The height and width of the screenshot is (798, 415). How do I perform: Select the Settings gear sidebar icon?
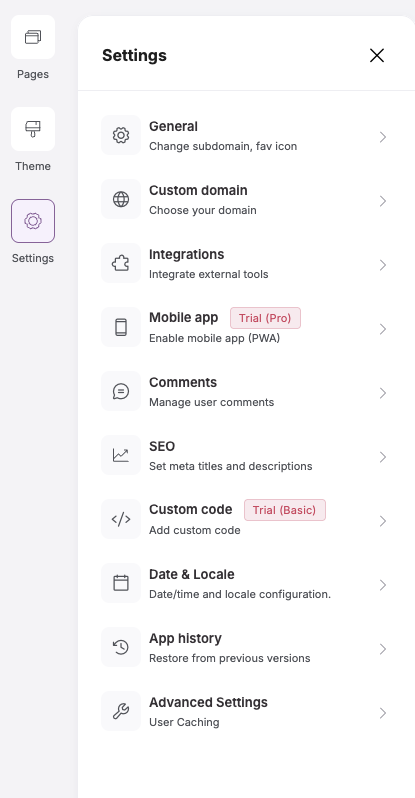tap(33, 221)
